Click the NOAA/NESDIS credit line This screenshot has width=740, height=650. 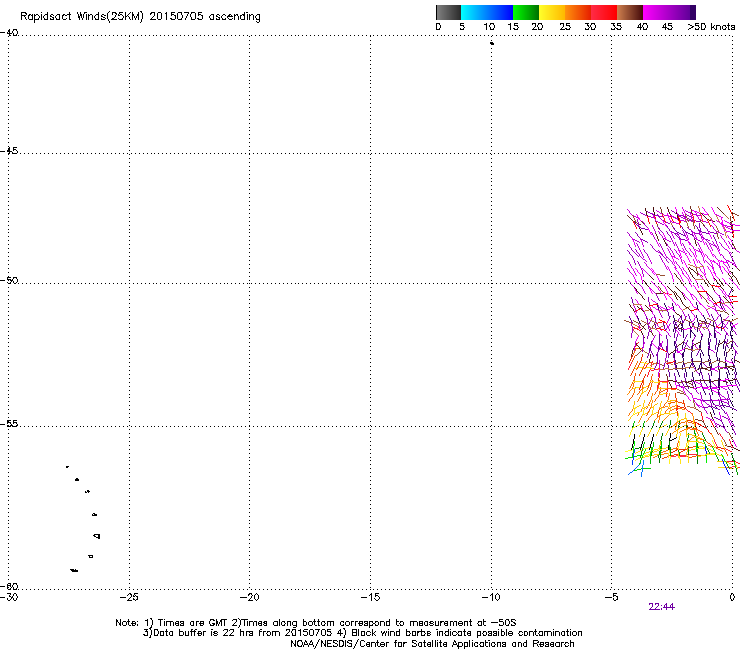432,644
